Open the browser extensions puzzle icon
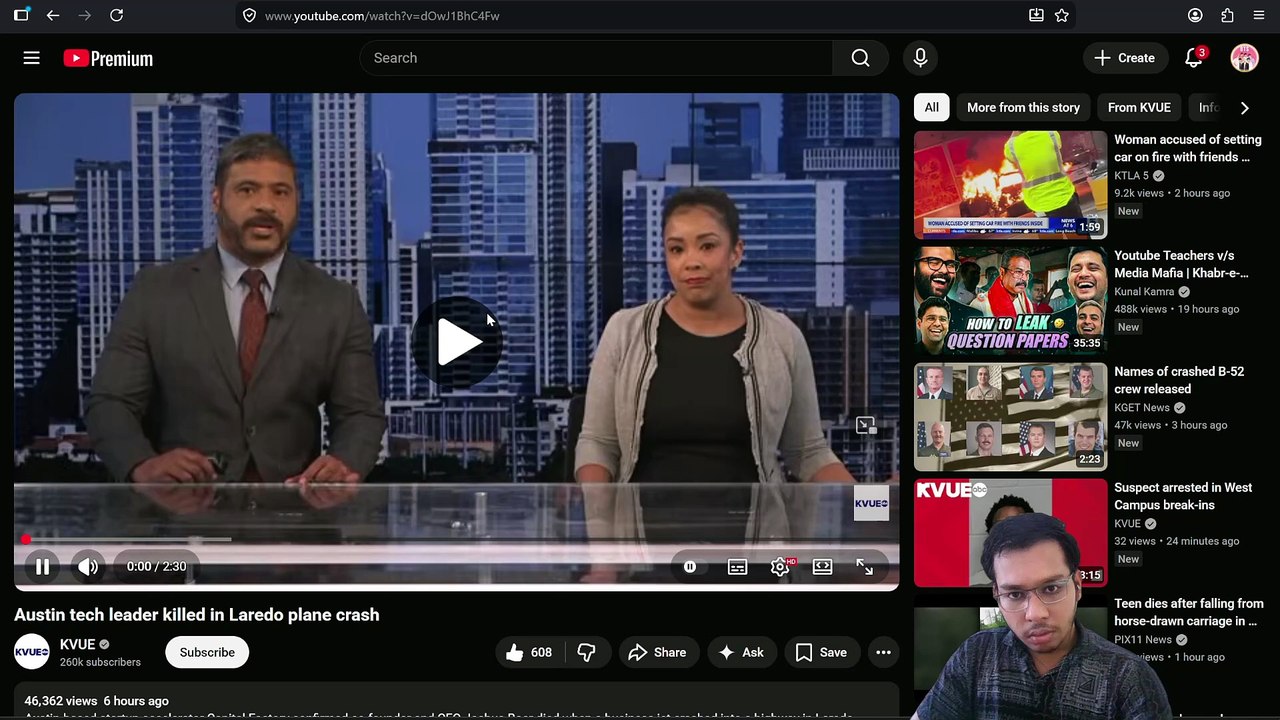This screenshot has width=1280, height=720. click(1227, 16)
